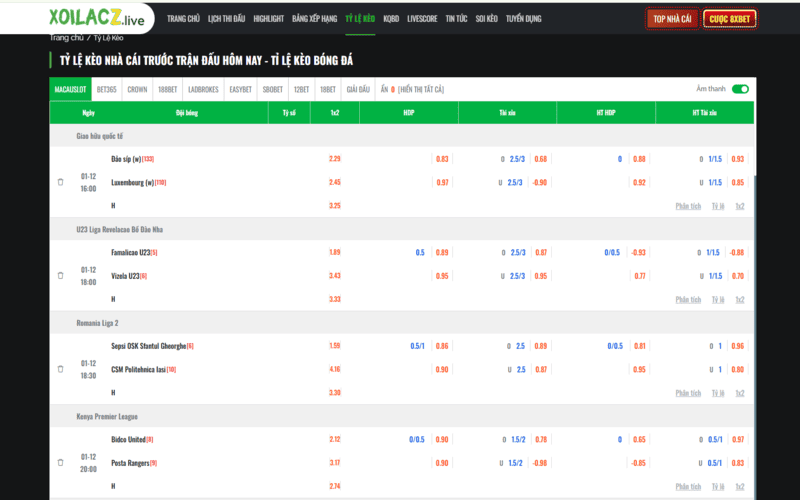Open the SBOBET odds tab

(272, 89)
